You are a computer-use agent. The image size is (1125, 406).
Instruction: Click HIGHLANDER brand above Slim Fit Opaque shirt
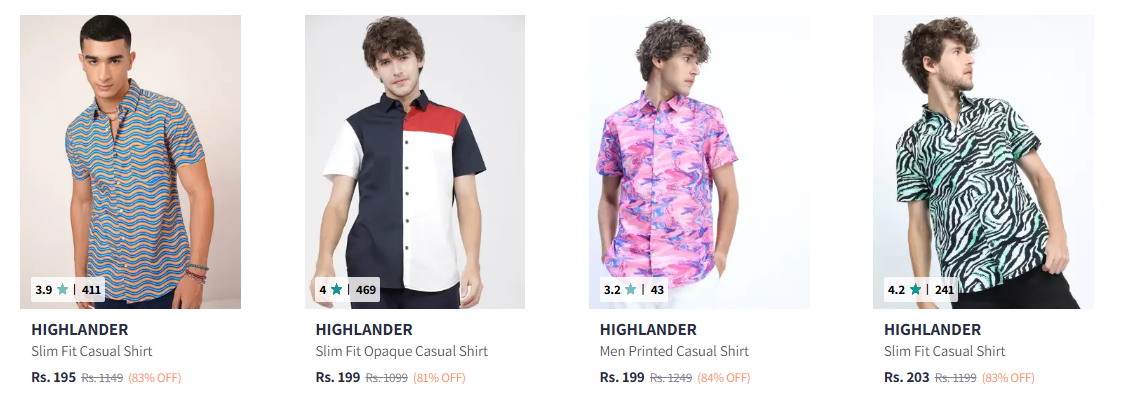pos(364,330)
